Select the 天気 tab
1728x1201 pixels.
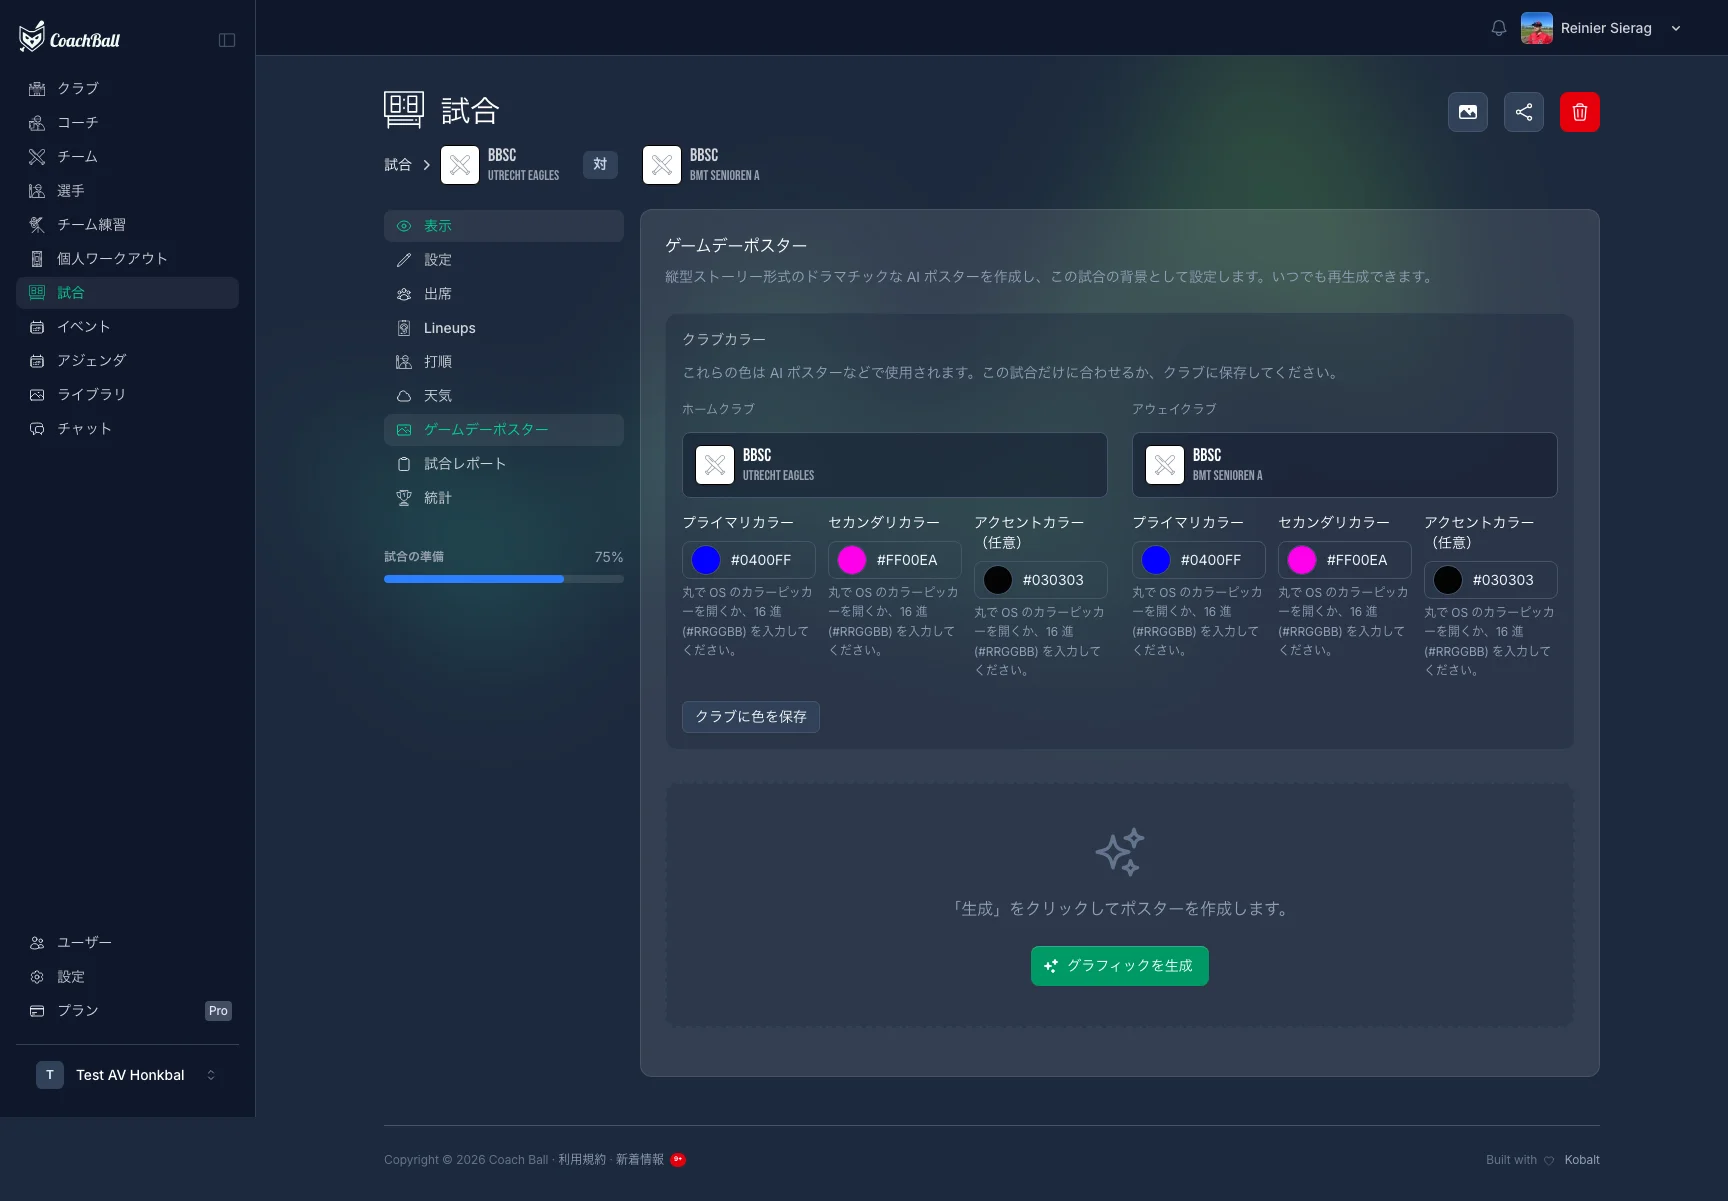[504, 396]
